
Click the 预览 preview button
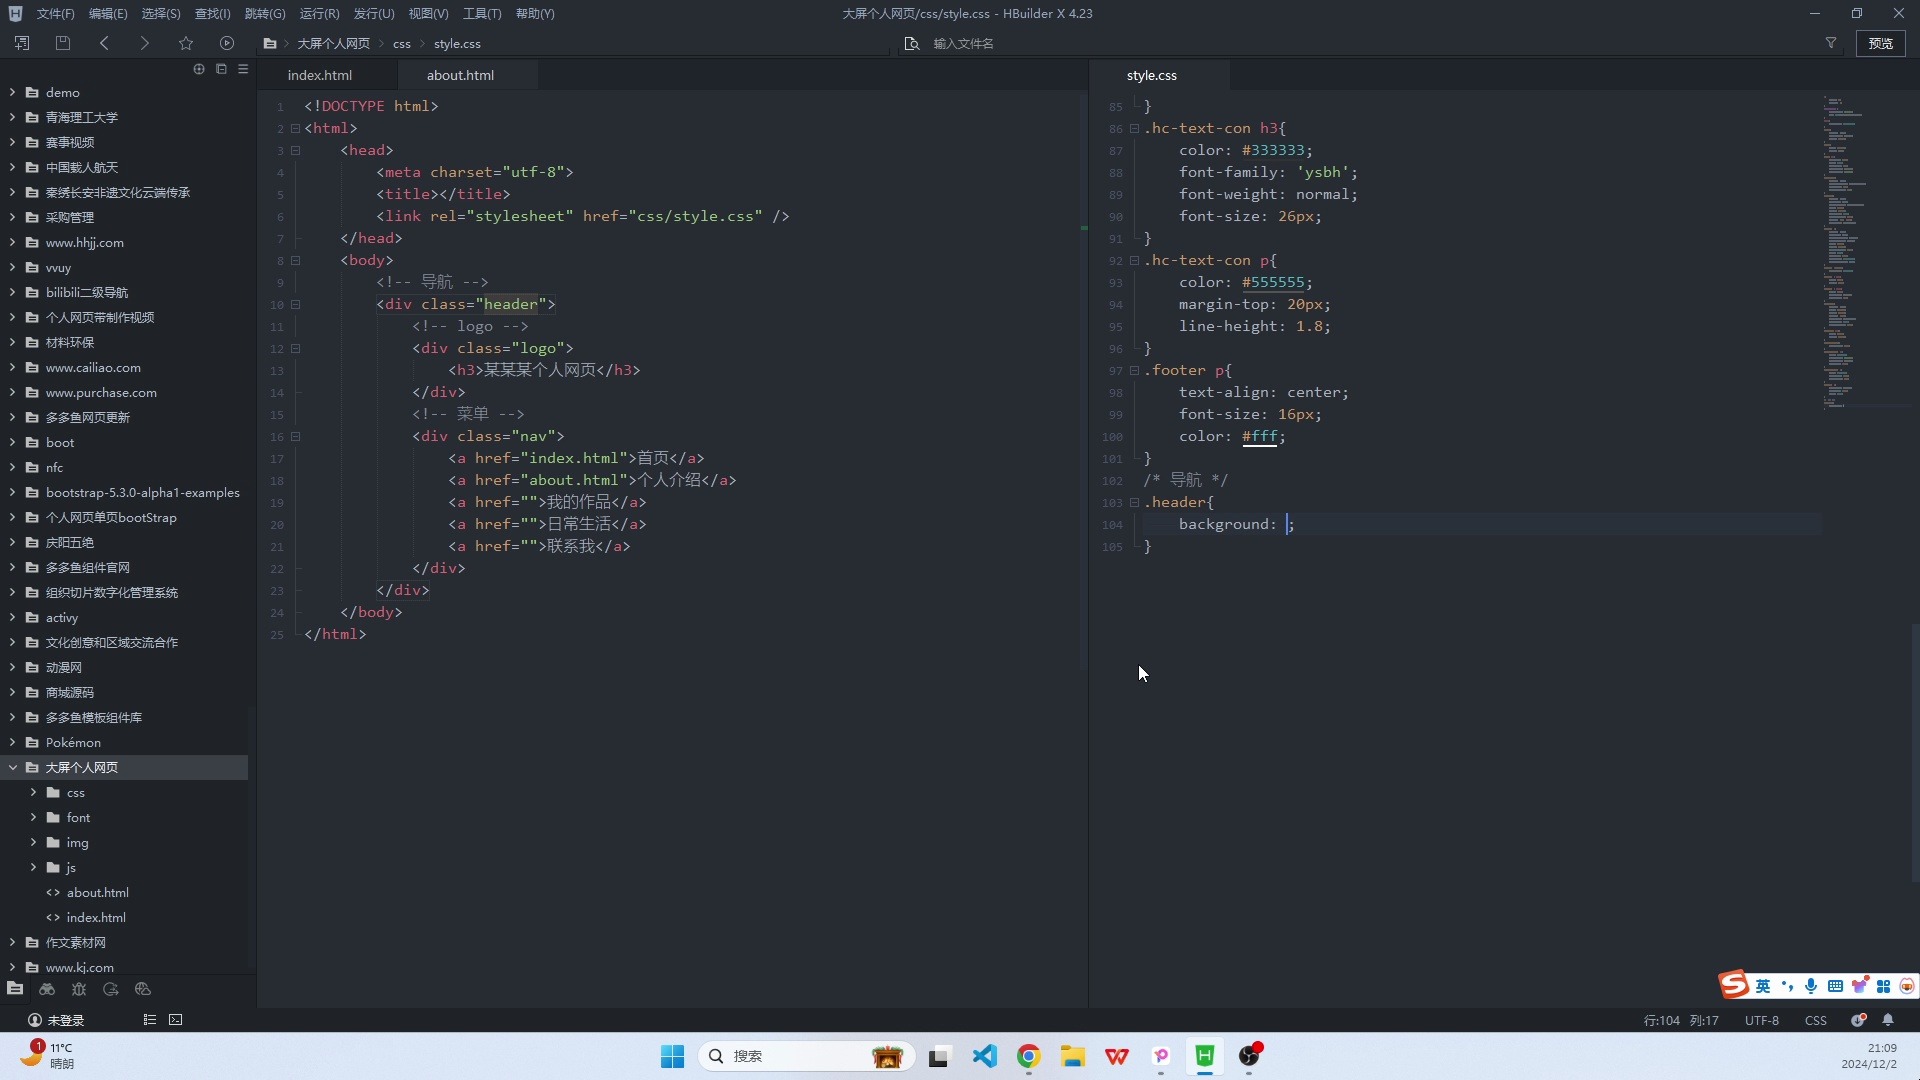pos(1881,43)
